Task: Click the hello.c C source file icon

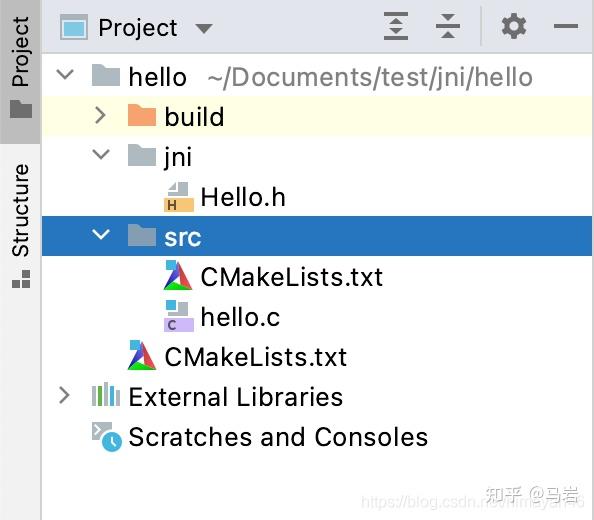Action: (x=179, y=317)
